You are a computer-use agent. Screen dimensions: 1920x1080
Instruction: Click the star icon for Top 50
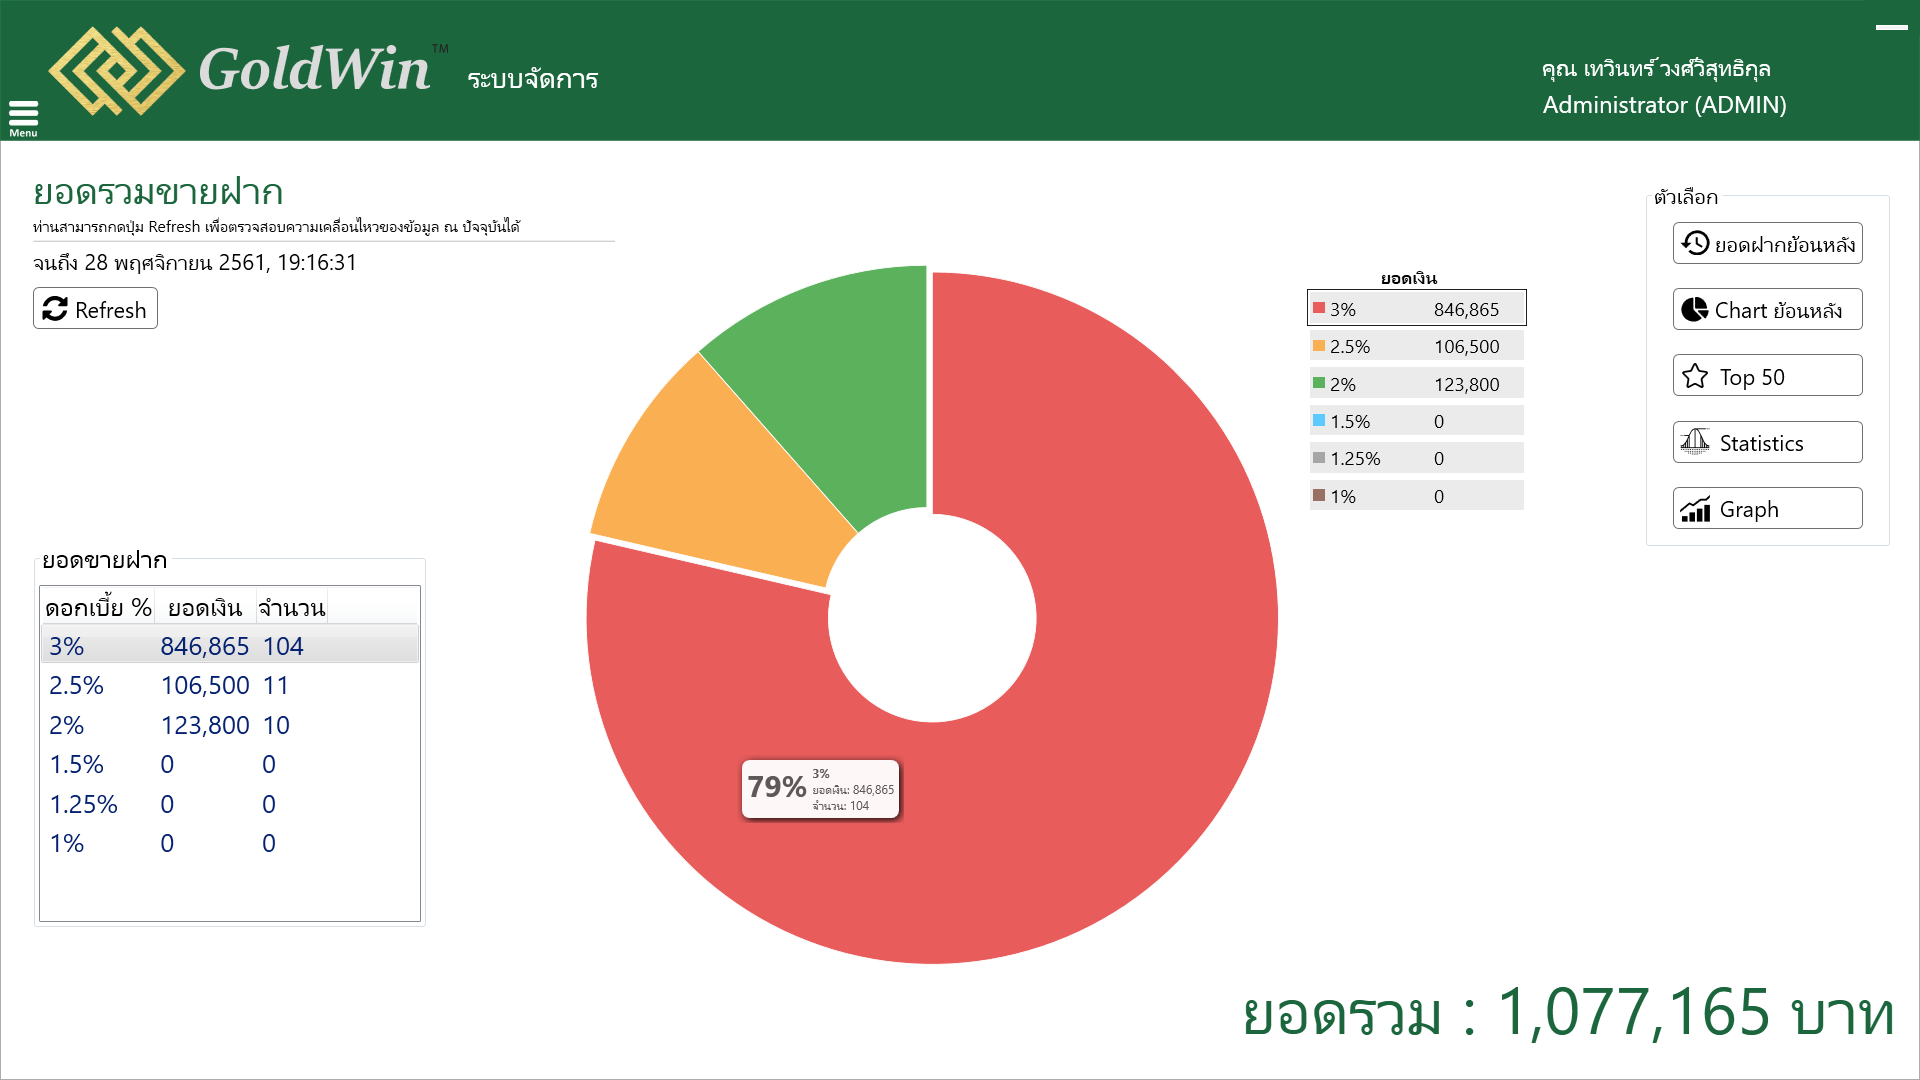coord(1695,376)
